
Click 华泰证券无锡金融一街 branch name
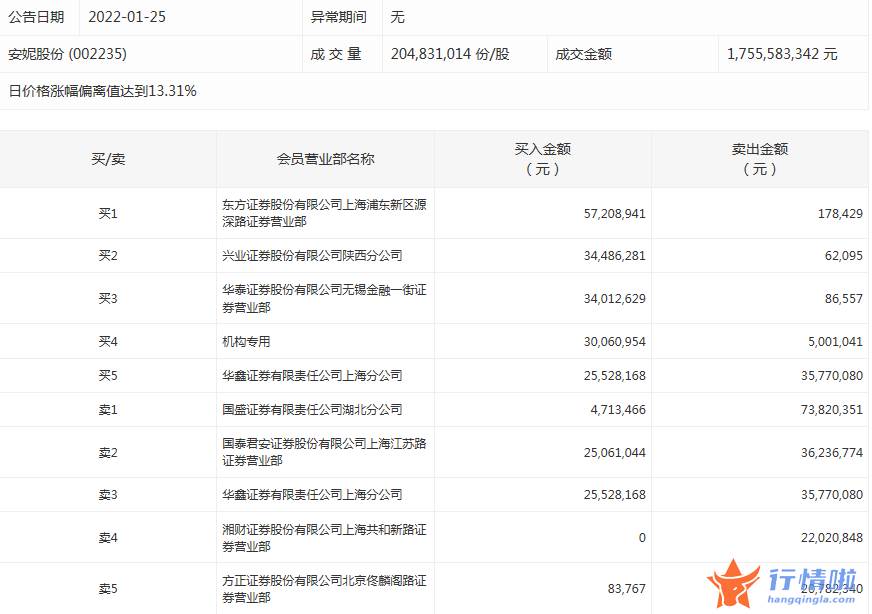tap(324, 299)
